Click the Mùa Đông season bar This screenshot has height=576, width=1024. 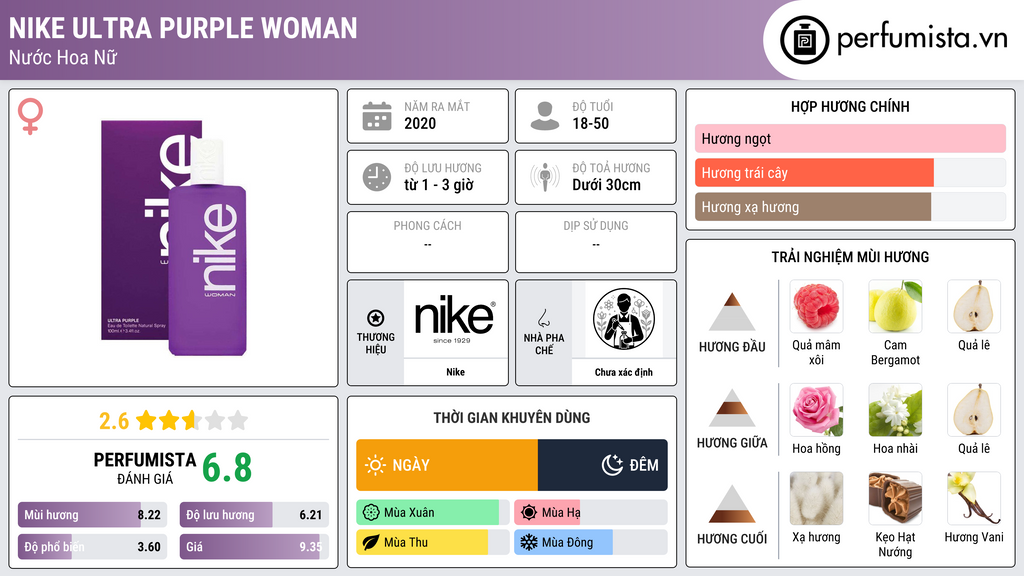click(590, 542)
